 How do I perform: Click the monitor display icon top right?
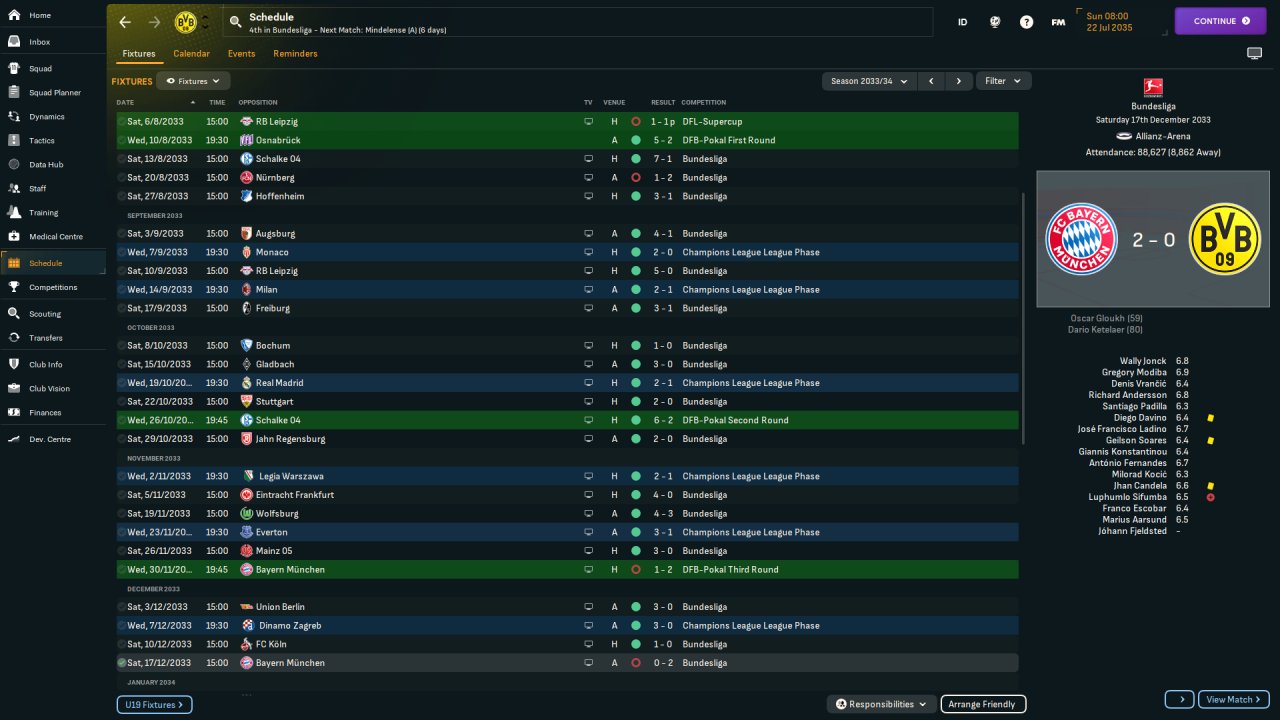1254,53
